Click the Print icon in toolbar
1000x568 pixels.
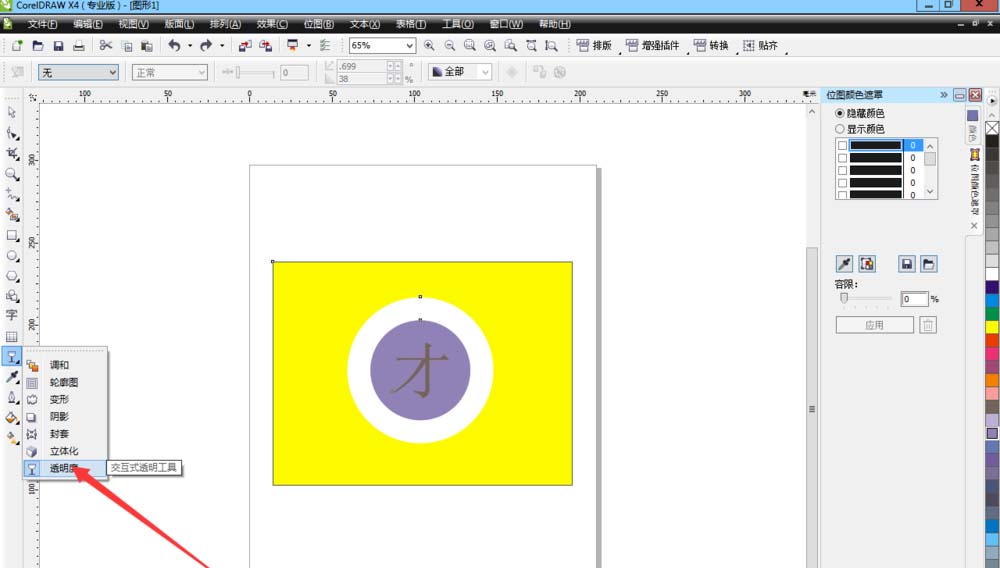click(x=78, y=46)
